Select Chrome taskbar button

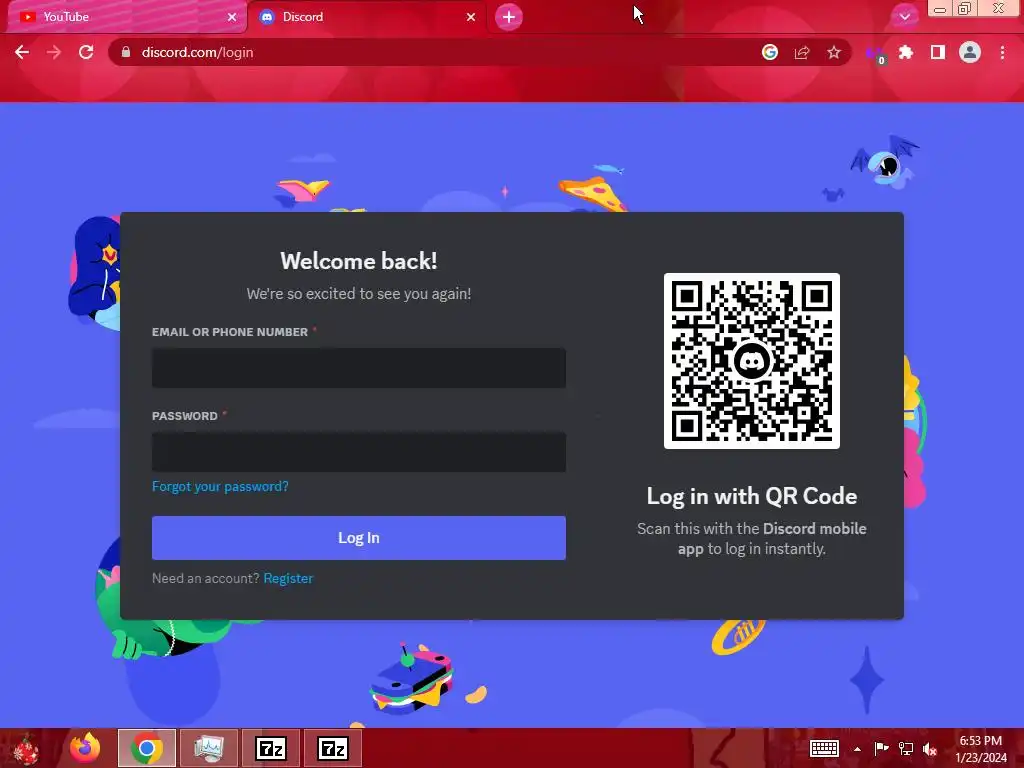(x=146, y=748)
